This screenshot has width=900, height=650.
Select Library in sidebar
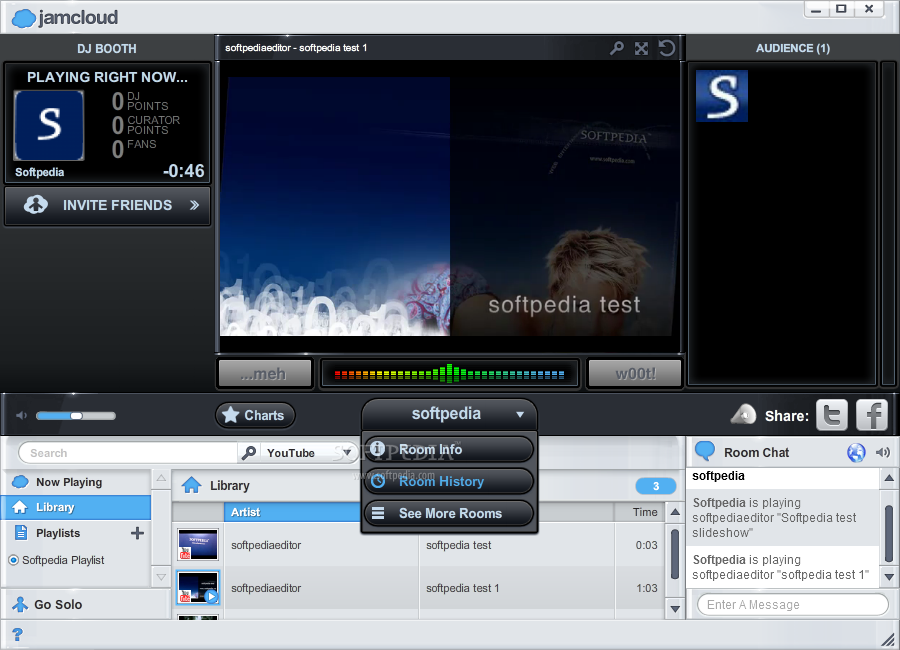pyautogui.click(x=76, y=508)
